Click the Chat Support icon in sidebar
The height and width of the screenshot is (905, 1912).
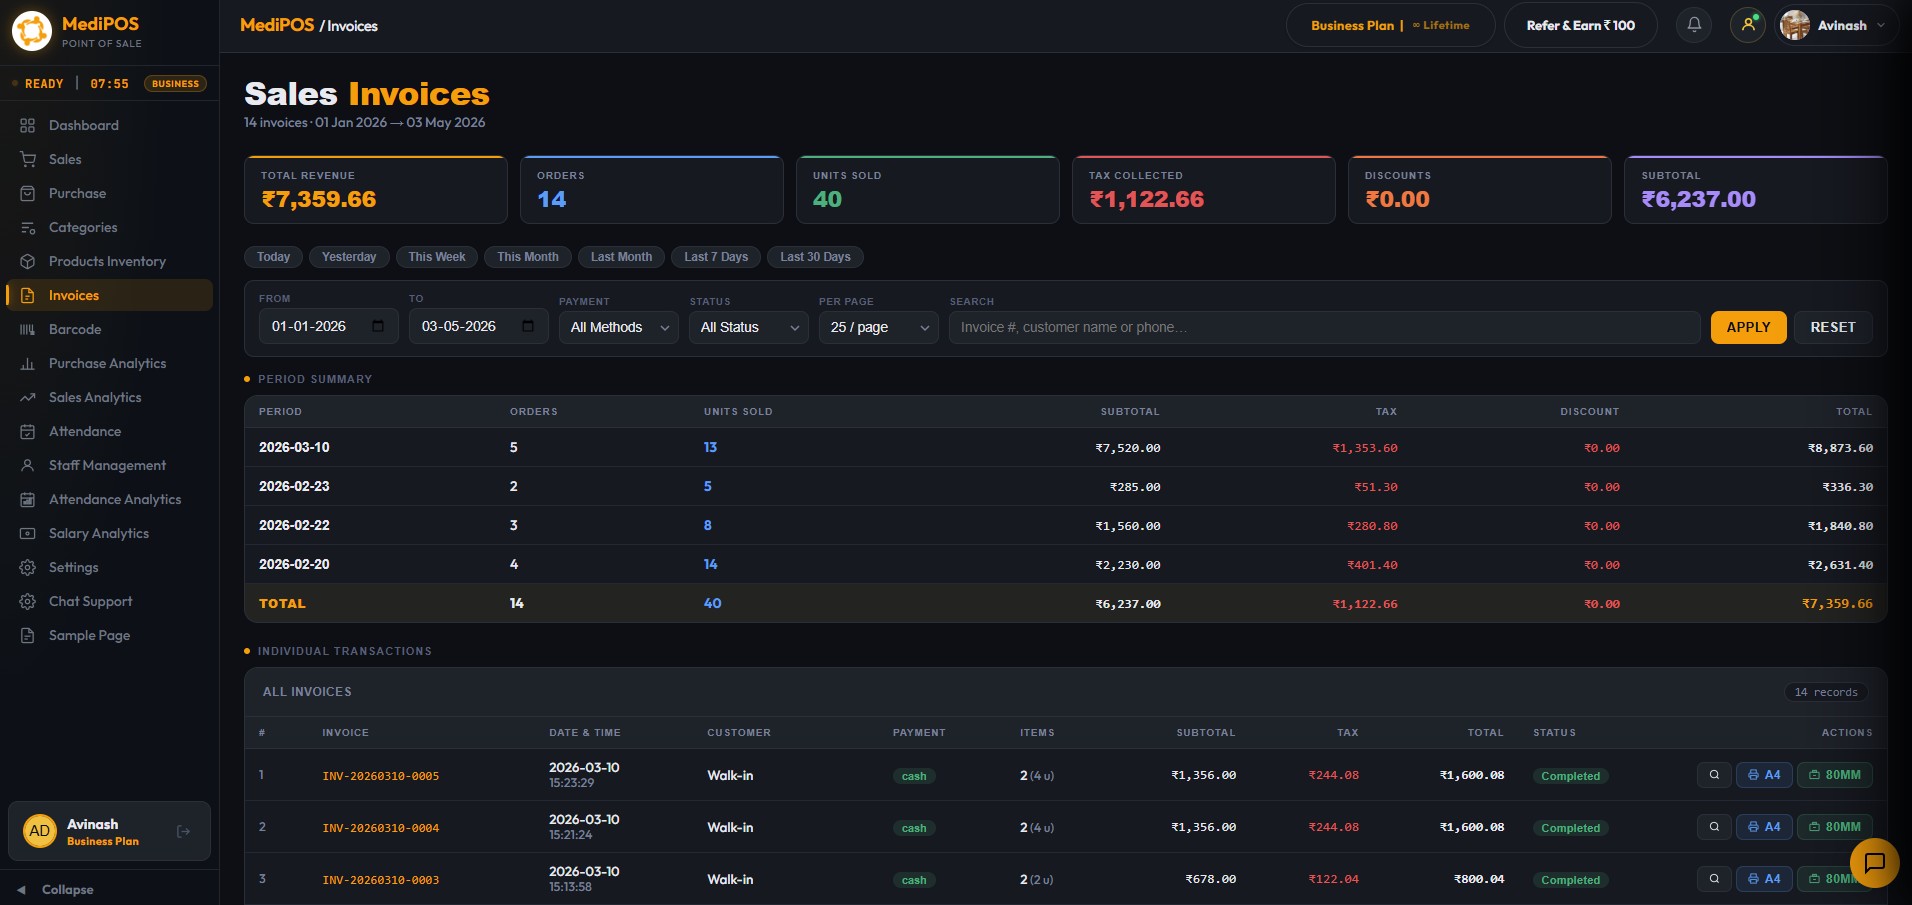click(x=28, y=601)
